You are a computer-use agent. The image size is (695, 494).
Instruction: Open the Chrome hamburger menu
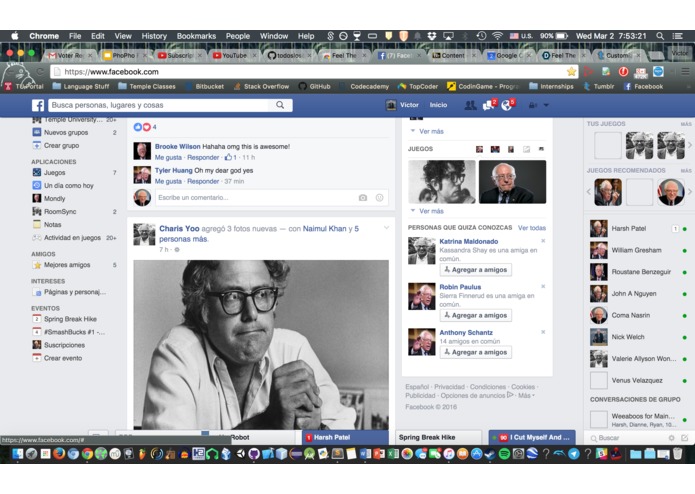coord(685,71)
